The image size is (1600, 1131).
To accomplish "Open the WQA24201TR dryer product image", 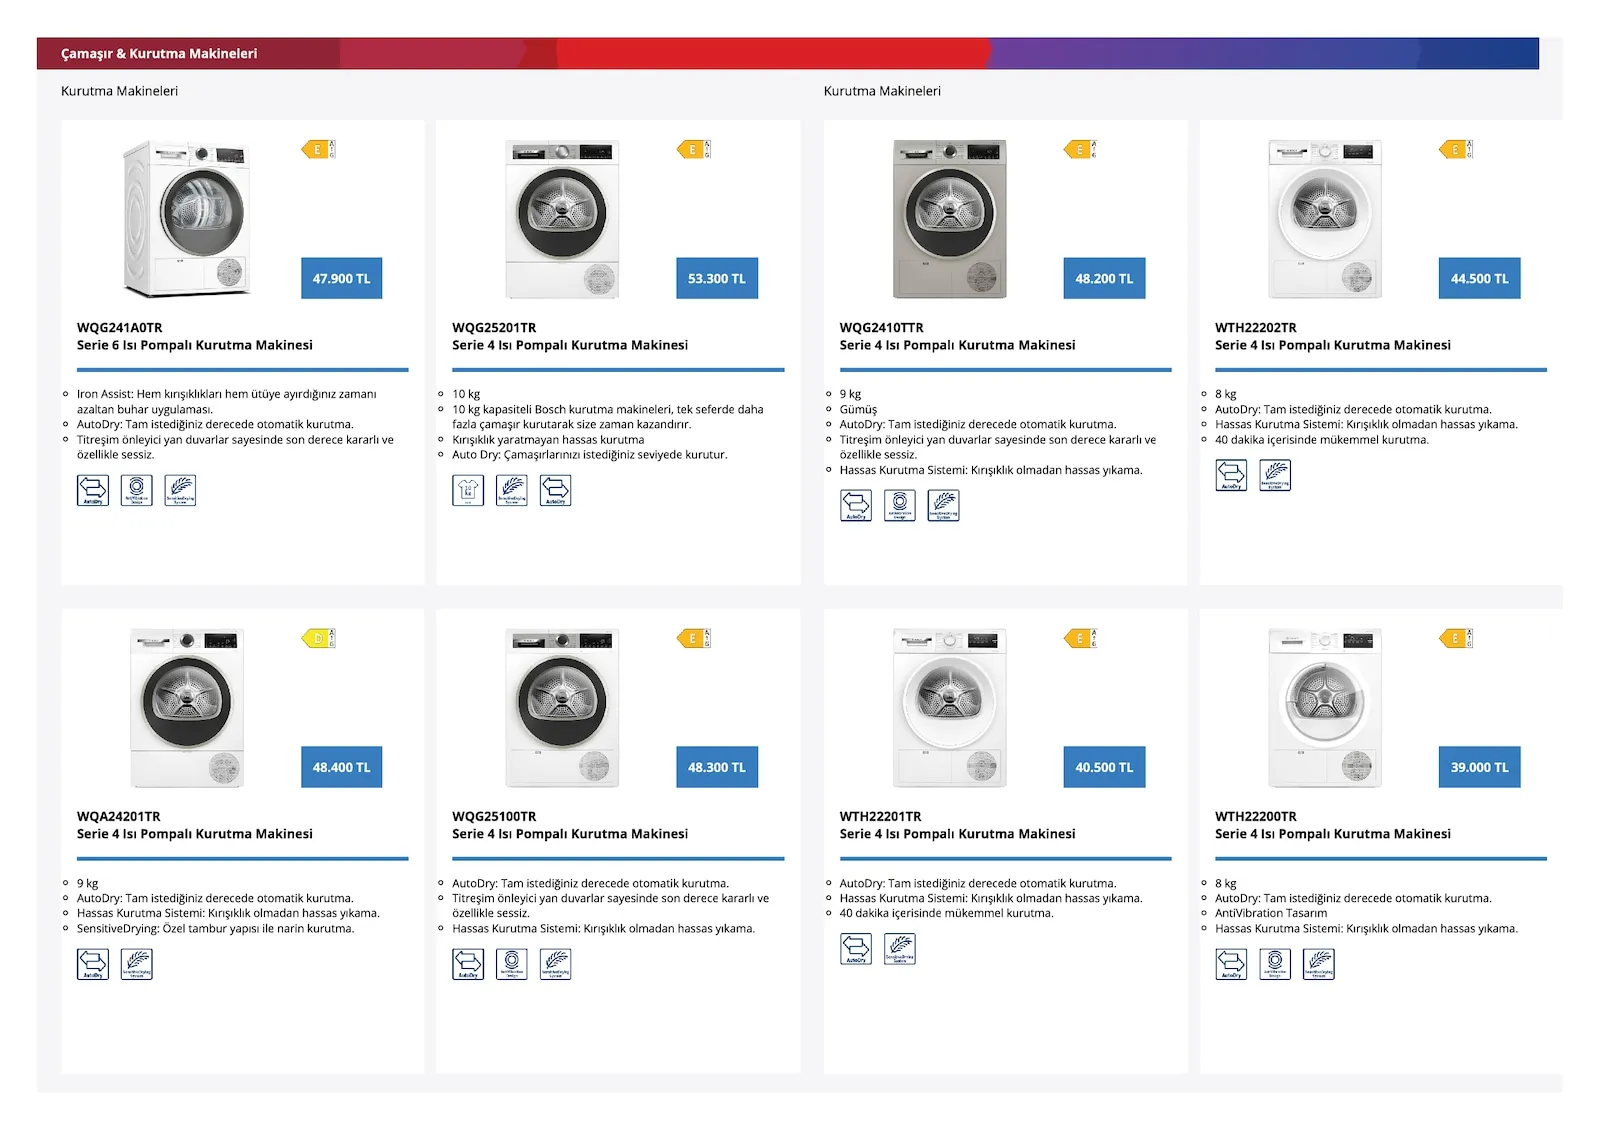I will 187,708.
